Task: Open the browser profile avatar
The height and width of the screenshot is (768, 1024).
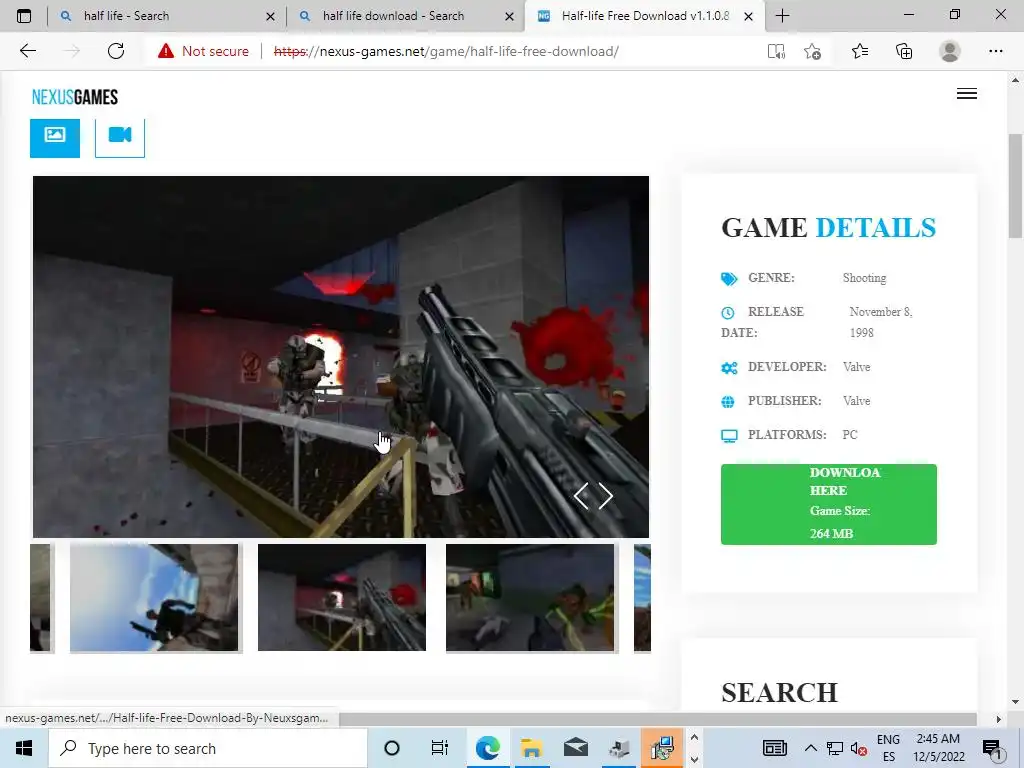Action: point(950,51)
